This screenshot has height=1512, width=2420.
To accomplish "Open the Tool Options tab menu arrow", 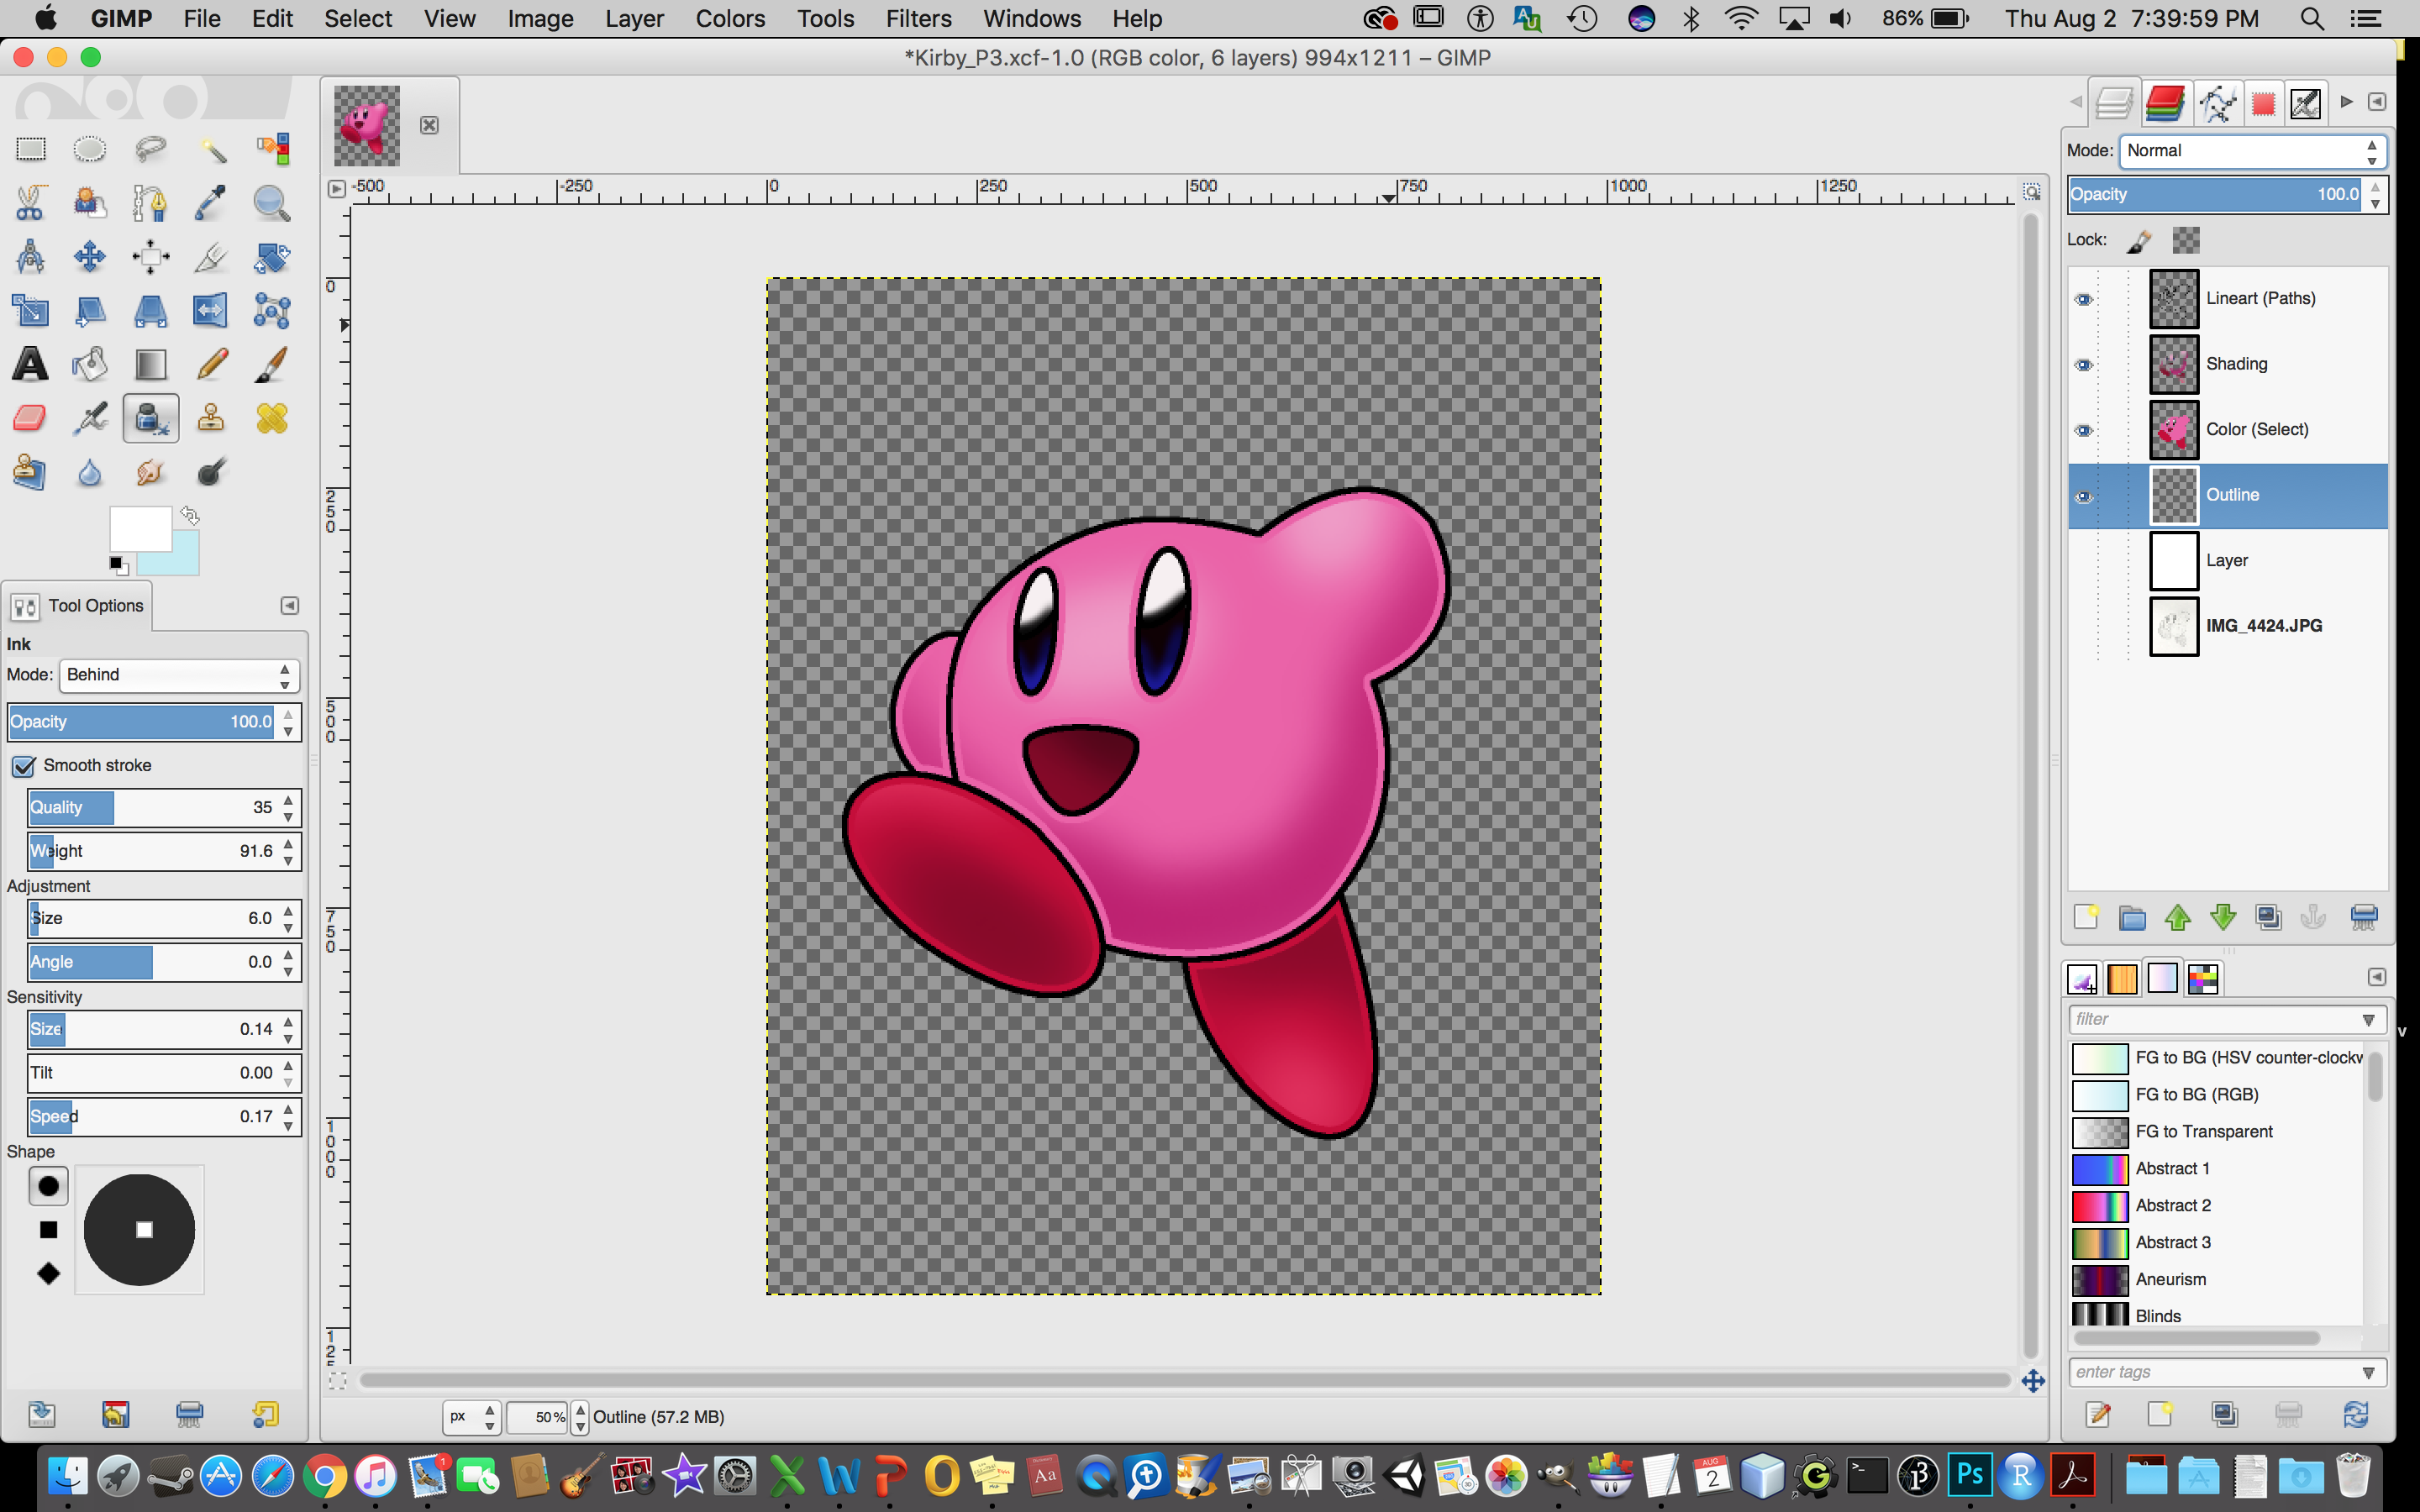I will (x=289, y=606).
